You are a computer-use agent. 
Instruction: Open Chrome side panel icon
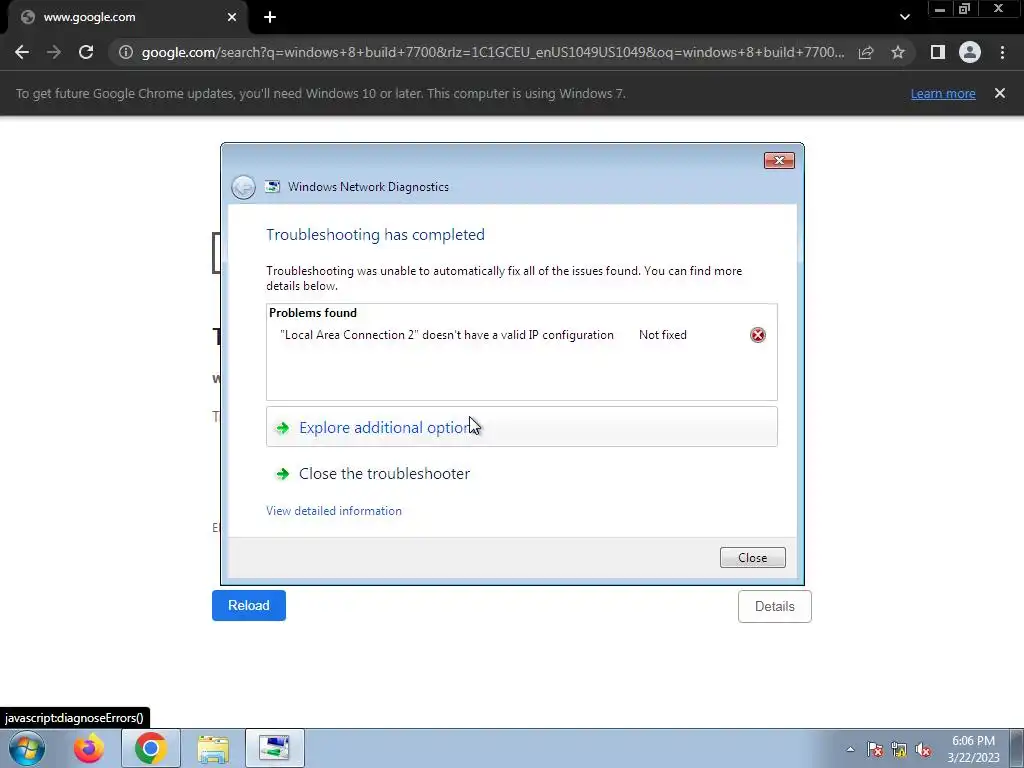(938, 52)
